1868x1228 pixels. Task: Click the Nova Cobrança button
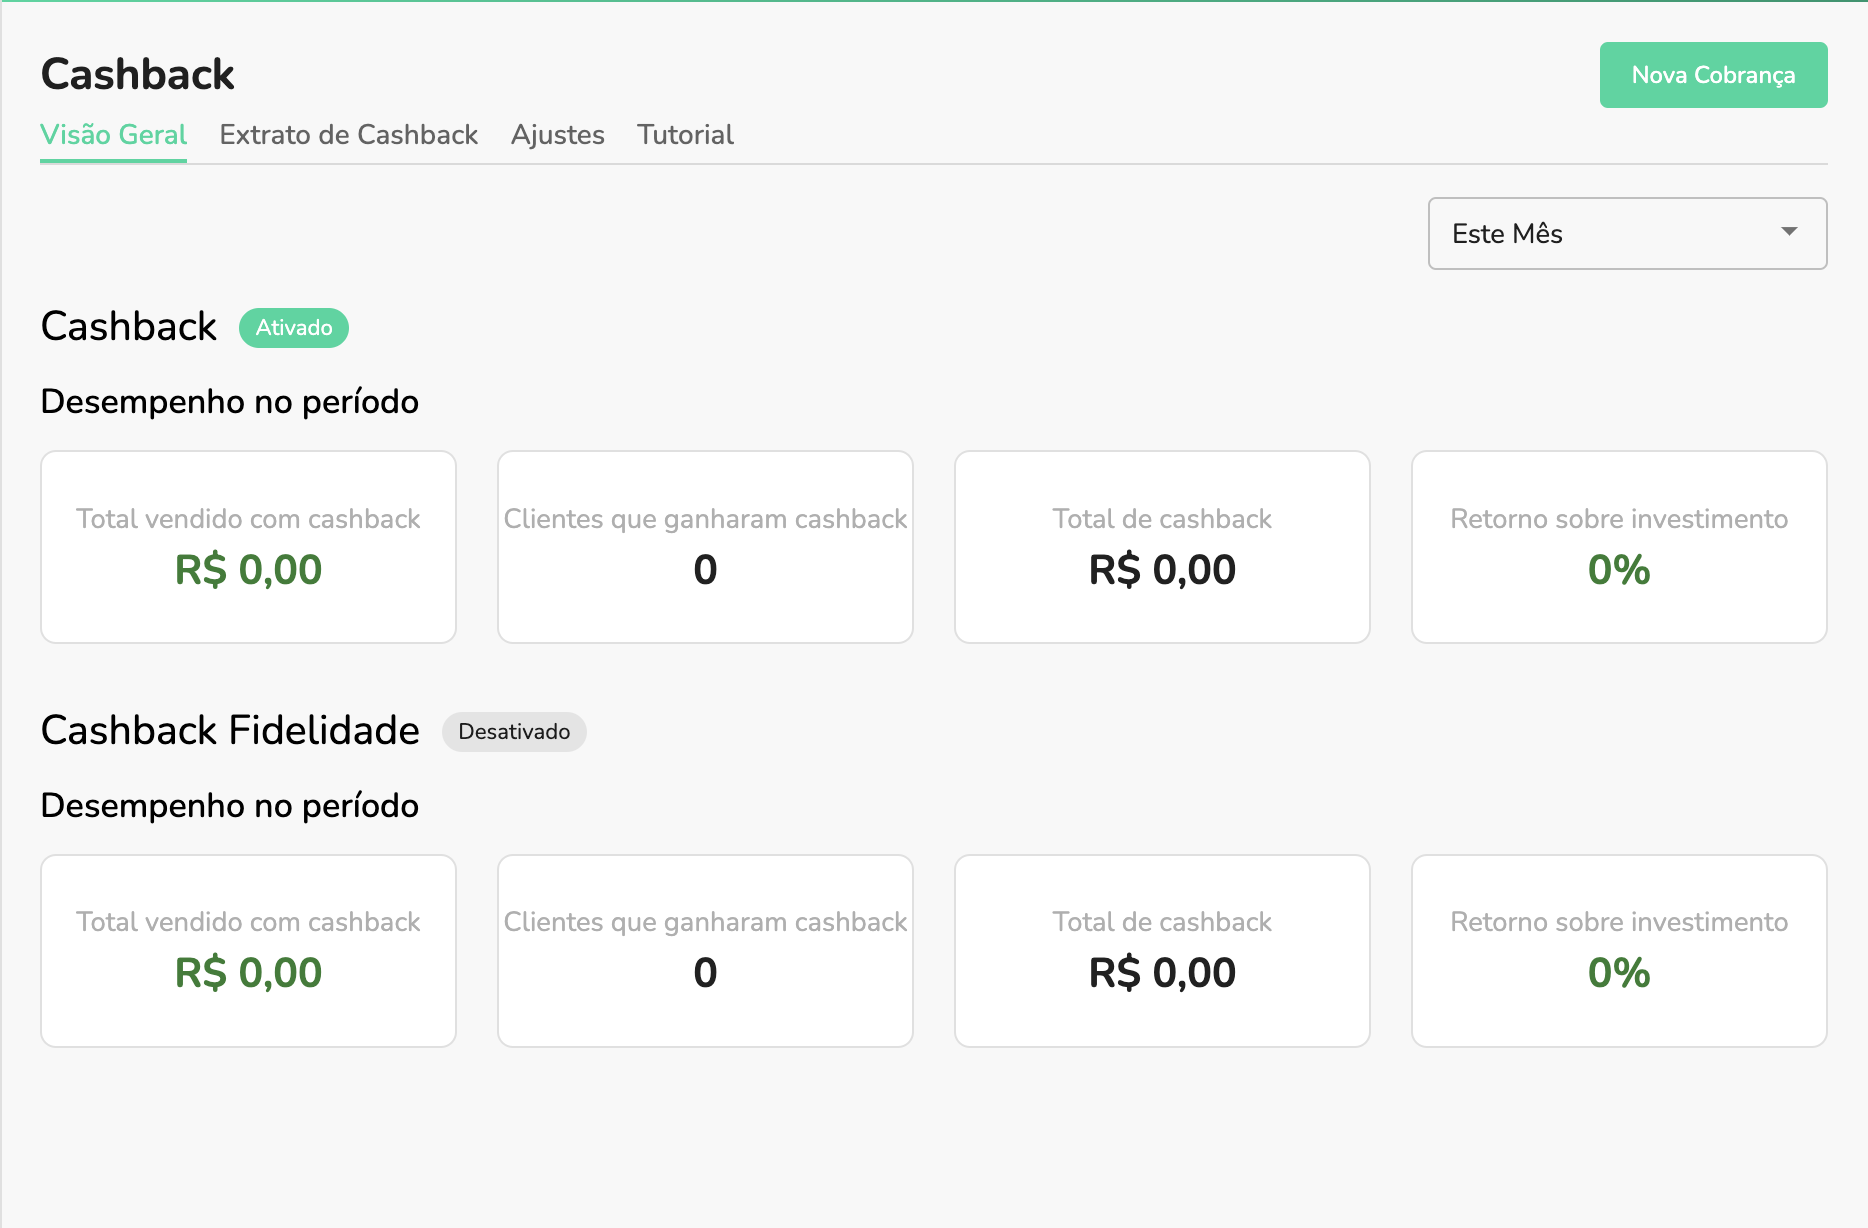point(1713,74)
